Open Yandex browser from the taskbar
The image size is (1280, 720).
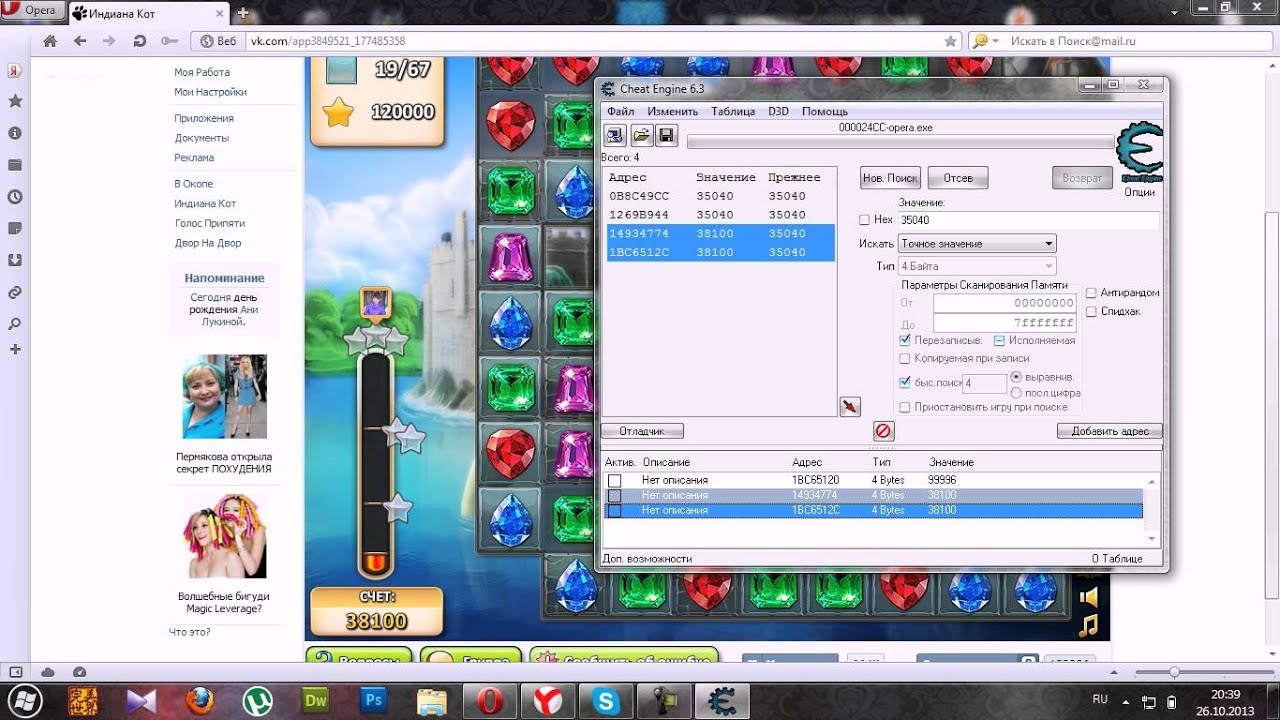(x=548, y=700)
